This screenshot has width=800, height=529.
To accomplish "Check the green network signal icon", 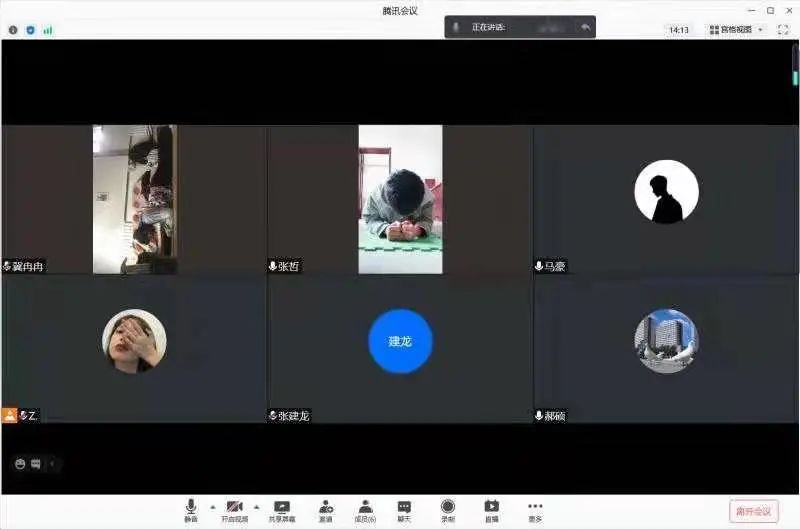I will (47, 31).
